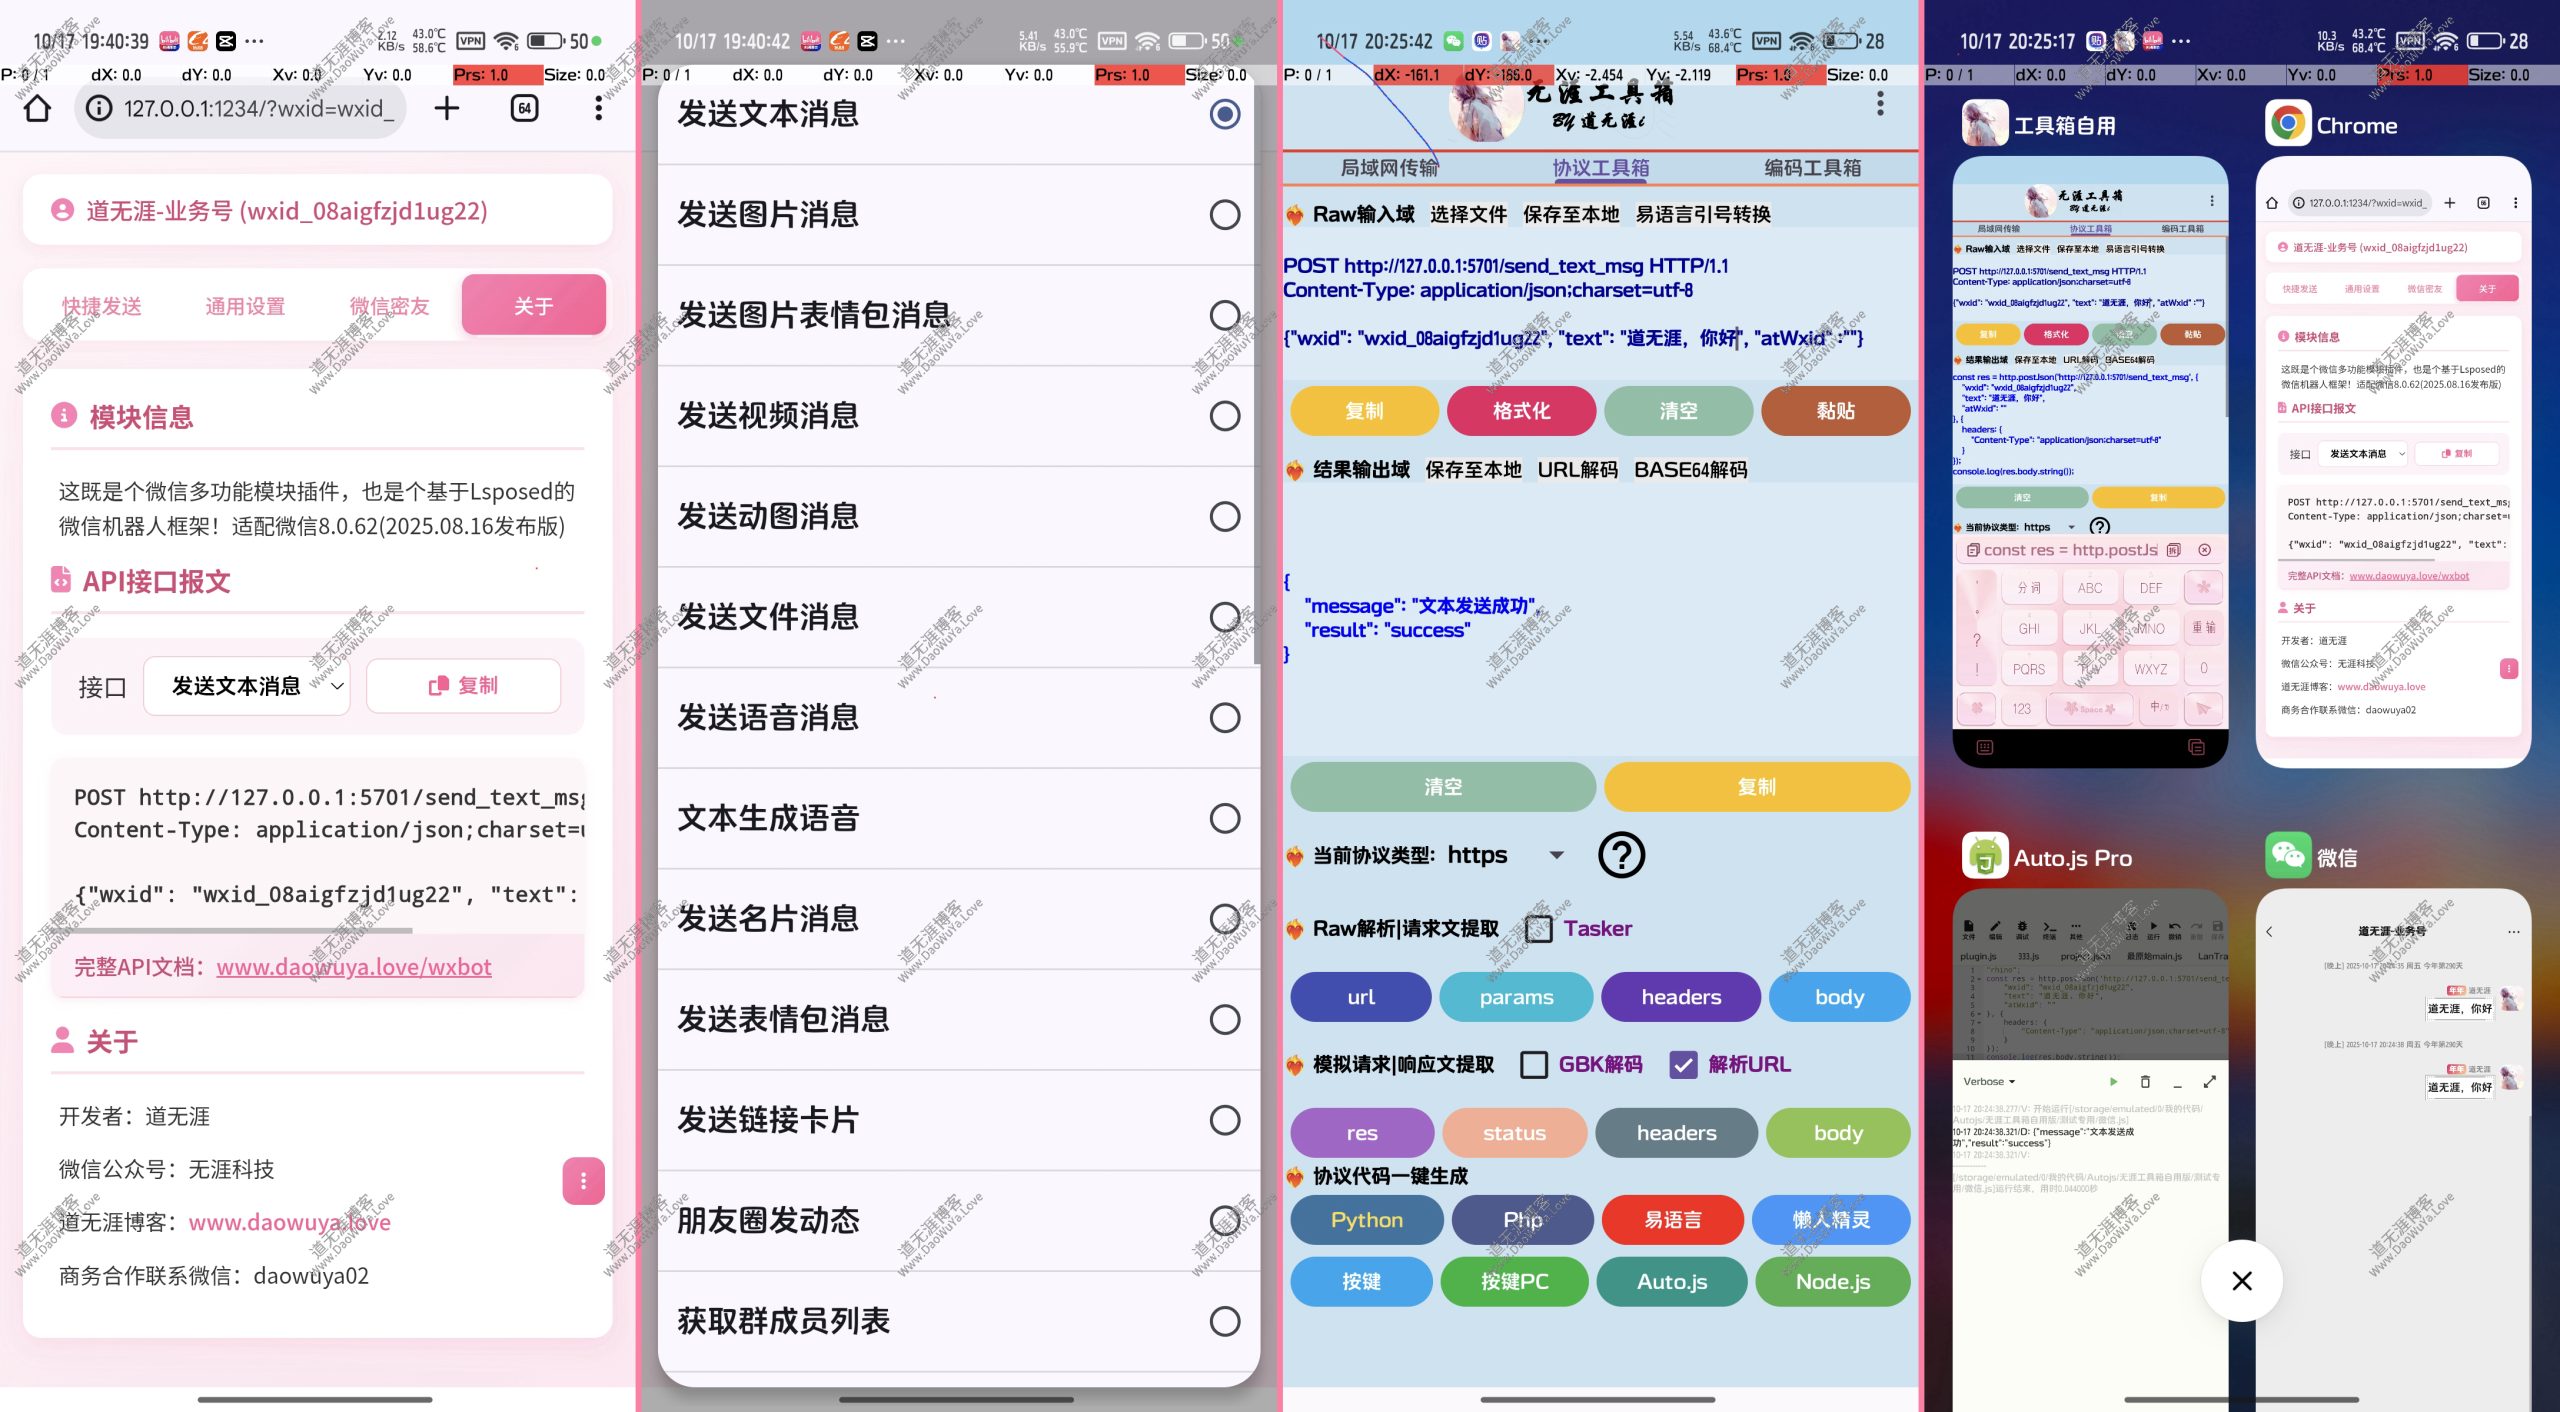Expand the 发送文本消息 interface dropdown
The height and width of the screenshot is (1412, 2560).
click(247, 686)
